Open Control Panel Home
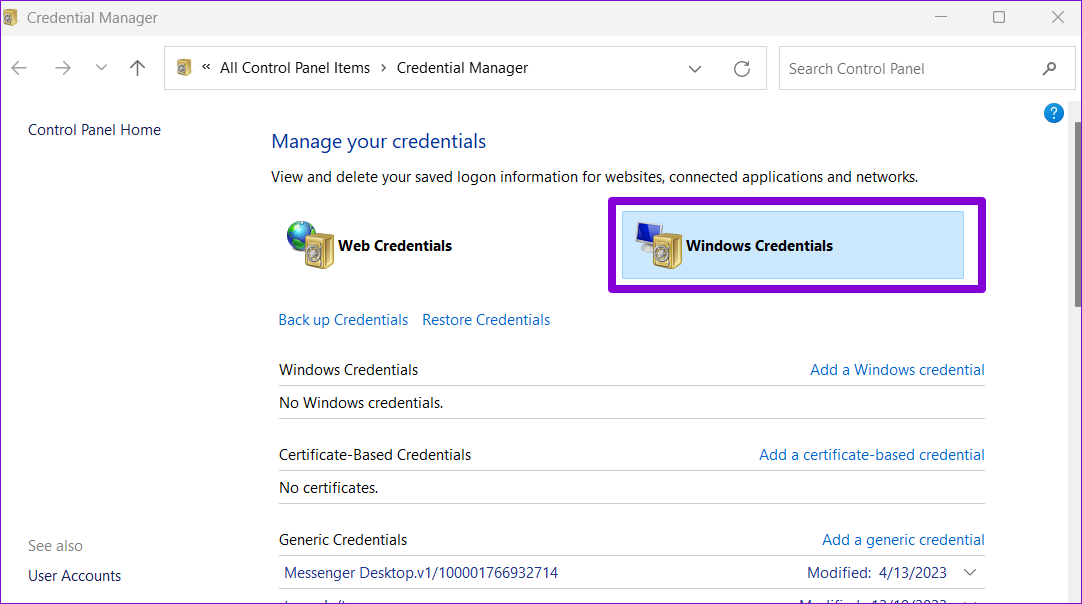 (x=95, y=130)
